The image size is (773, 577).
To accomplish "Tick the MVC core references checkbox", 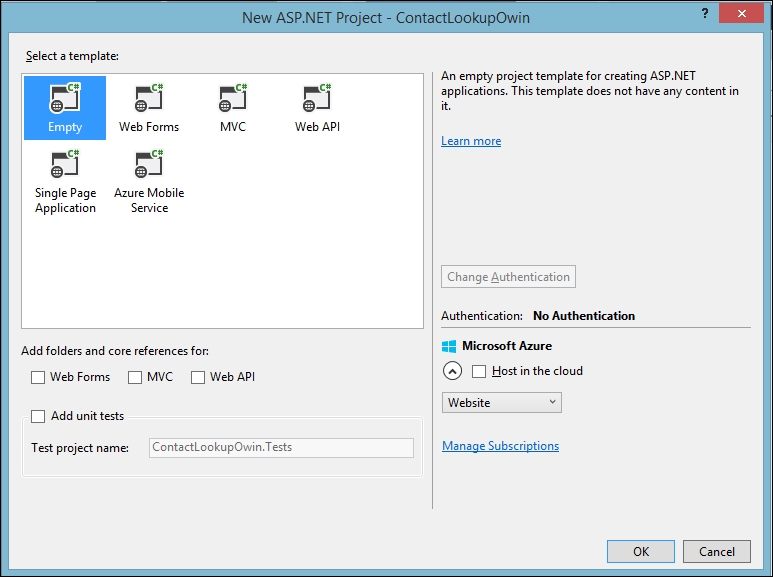I will [135, 377].
